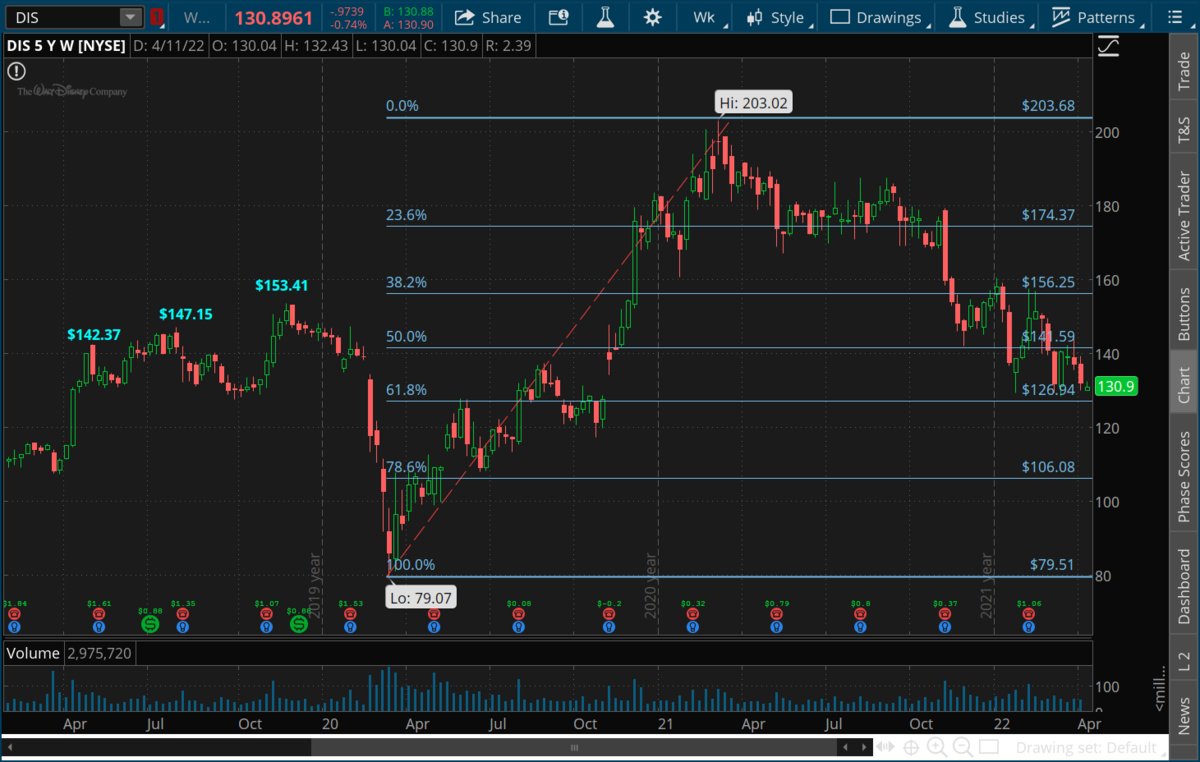This screenshot has width=1200, height=762.
Task: Click the Share button
Action: [x=488, y=17]
